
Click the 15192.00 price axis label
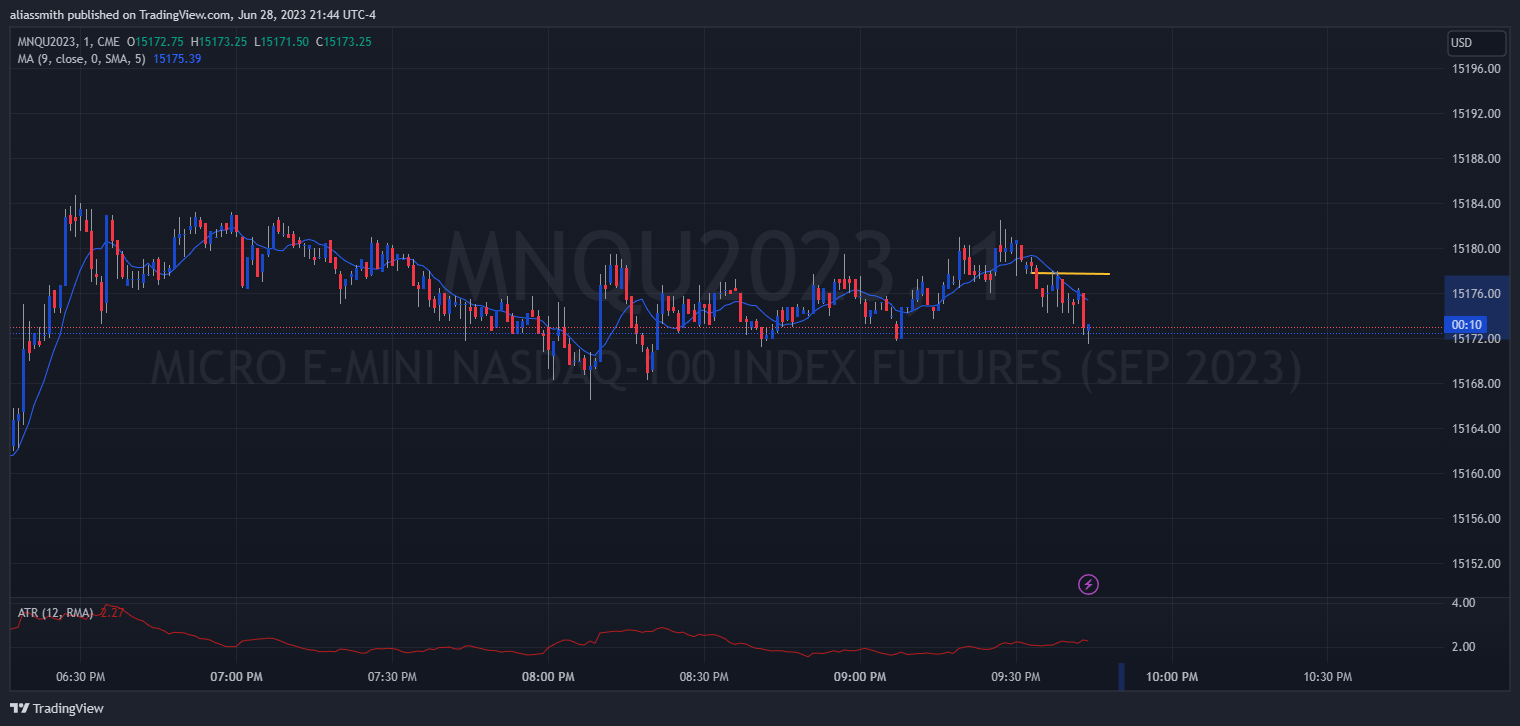click(x=1476, y=114)
